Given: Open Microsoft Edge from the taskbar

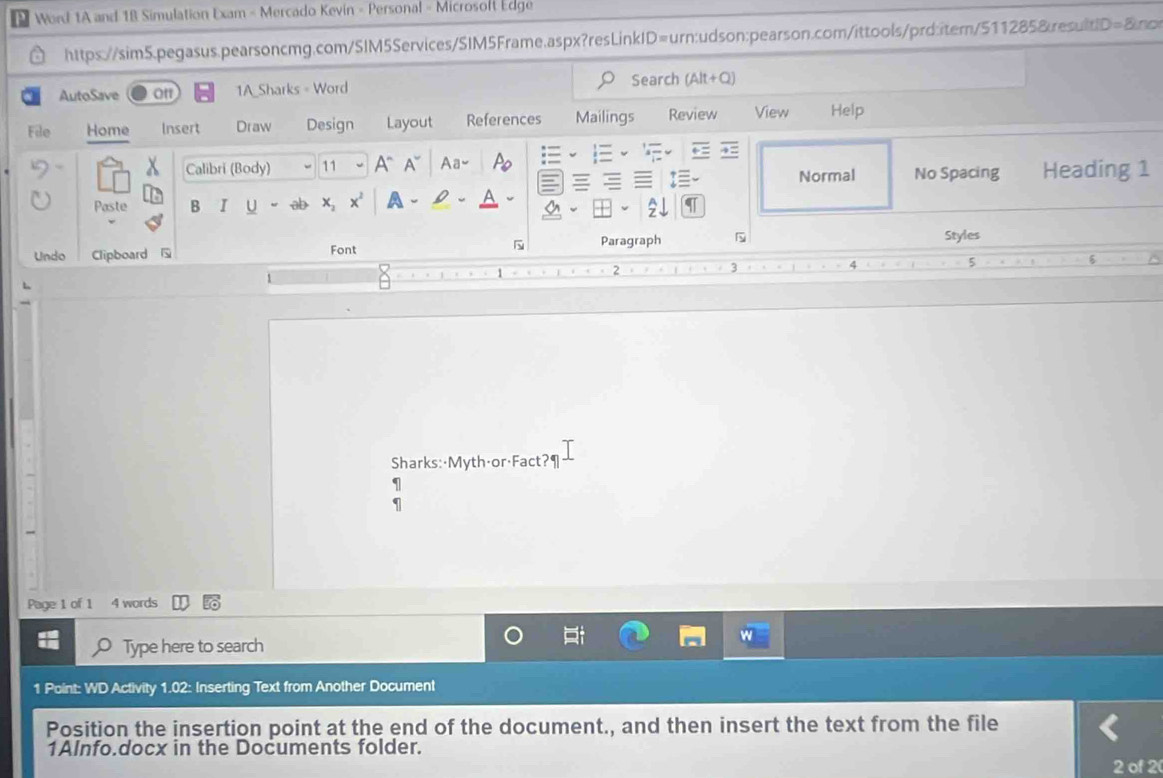Looking at the screenshot, I should pos(633,636).
